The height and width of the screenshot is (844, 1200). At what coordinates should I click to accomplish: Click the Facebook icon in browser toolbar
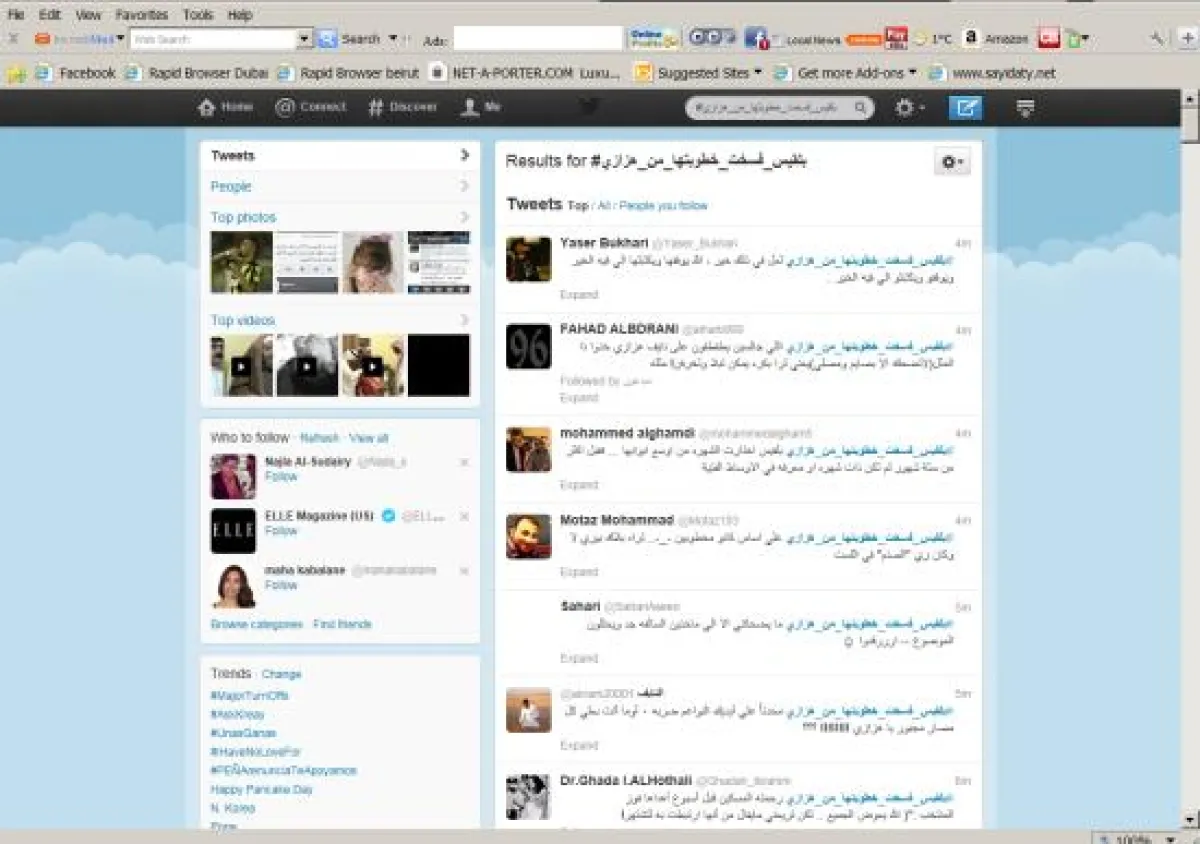(x=755, y=39)
